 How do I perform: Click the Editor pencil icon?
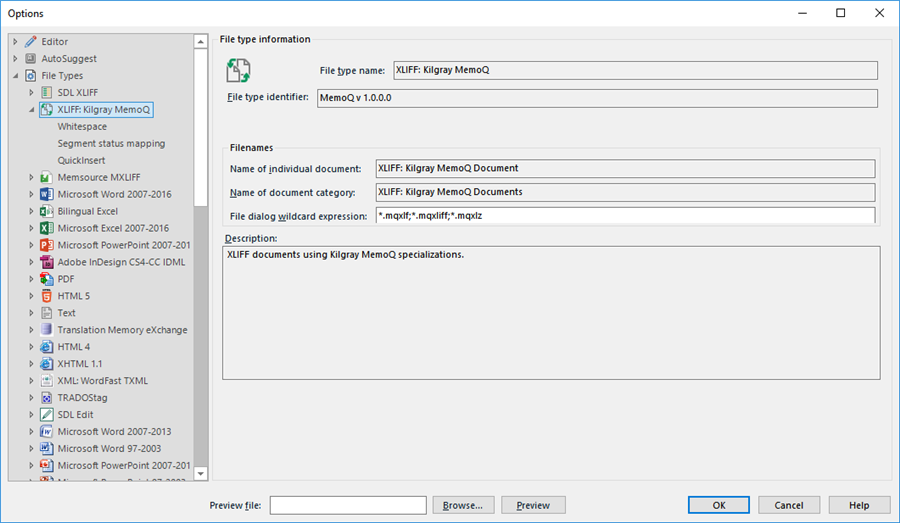point(30,41)
